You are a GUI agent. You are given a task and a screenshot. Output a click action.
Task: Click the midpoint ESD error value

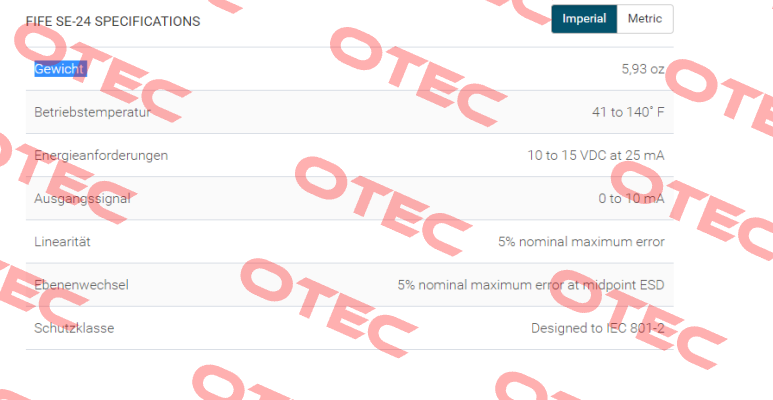pos(531,285)
